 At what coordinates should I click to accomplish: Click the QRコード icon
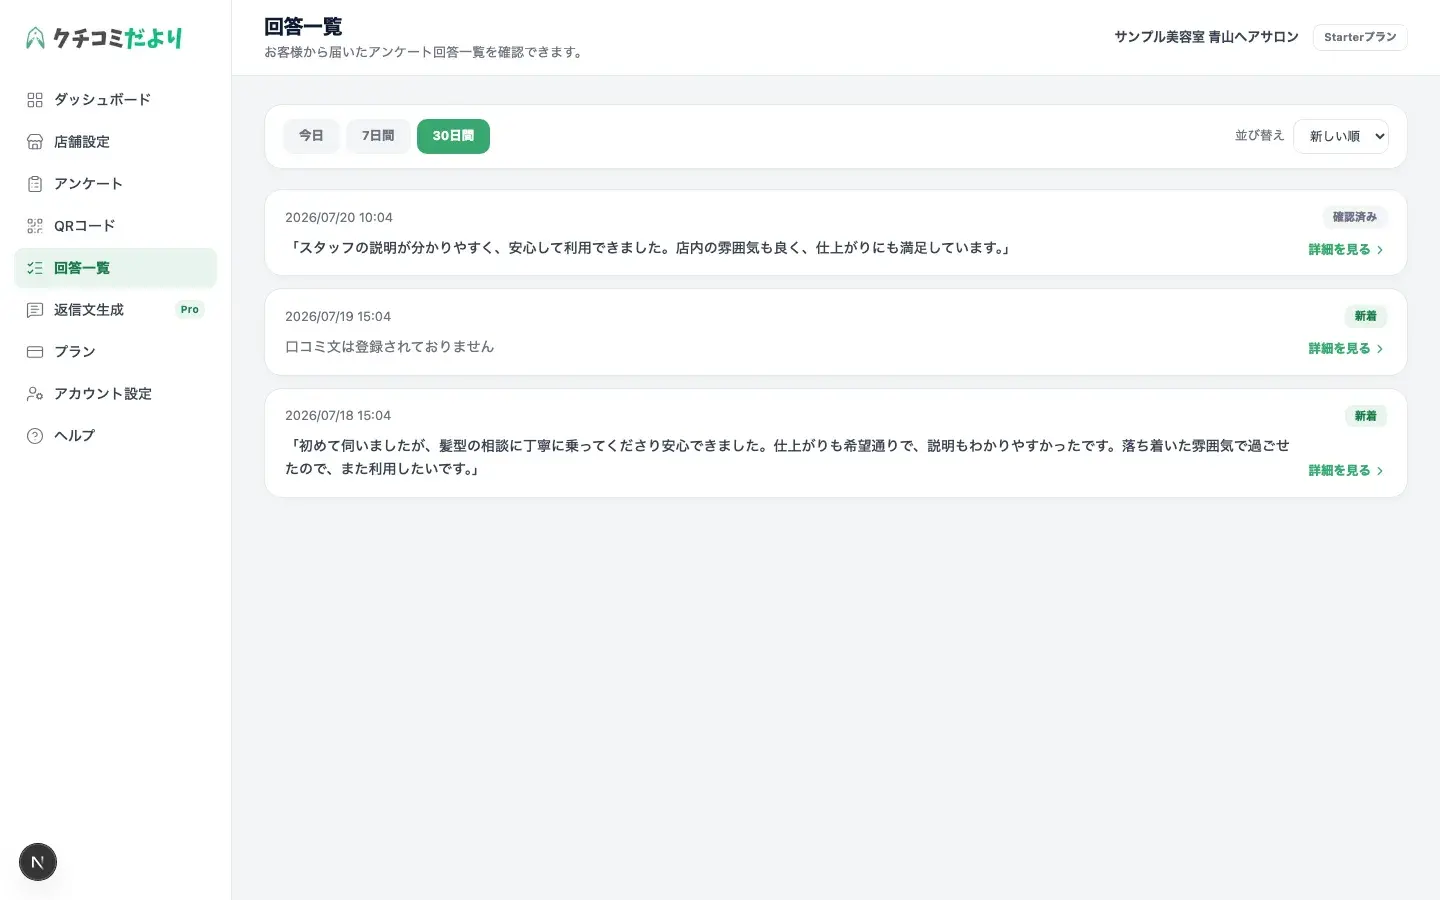tap(35, 226)
